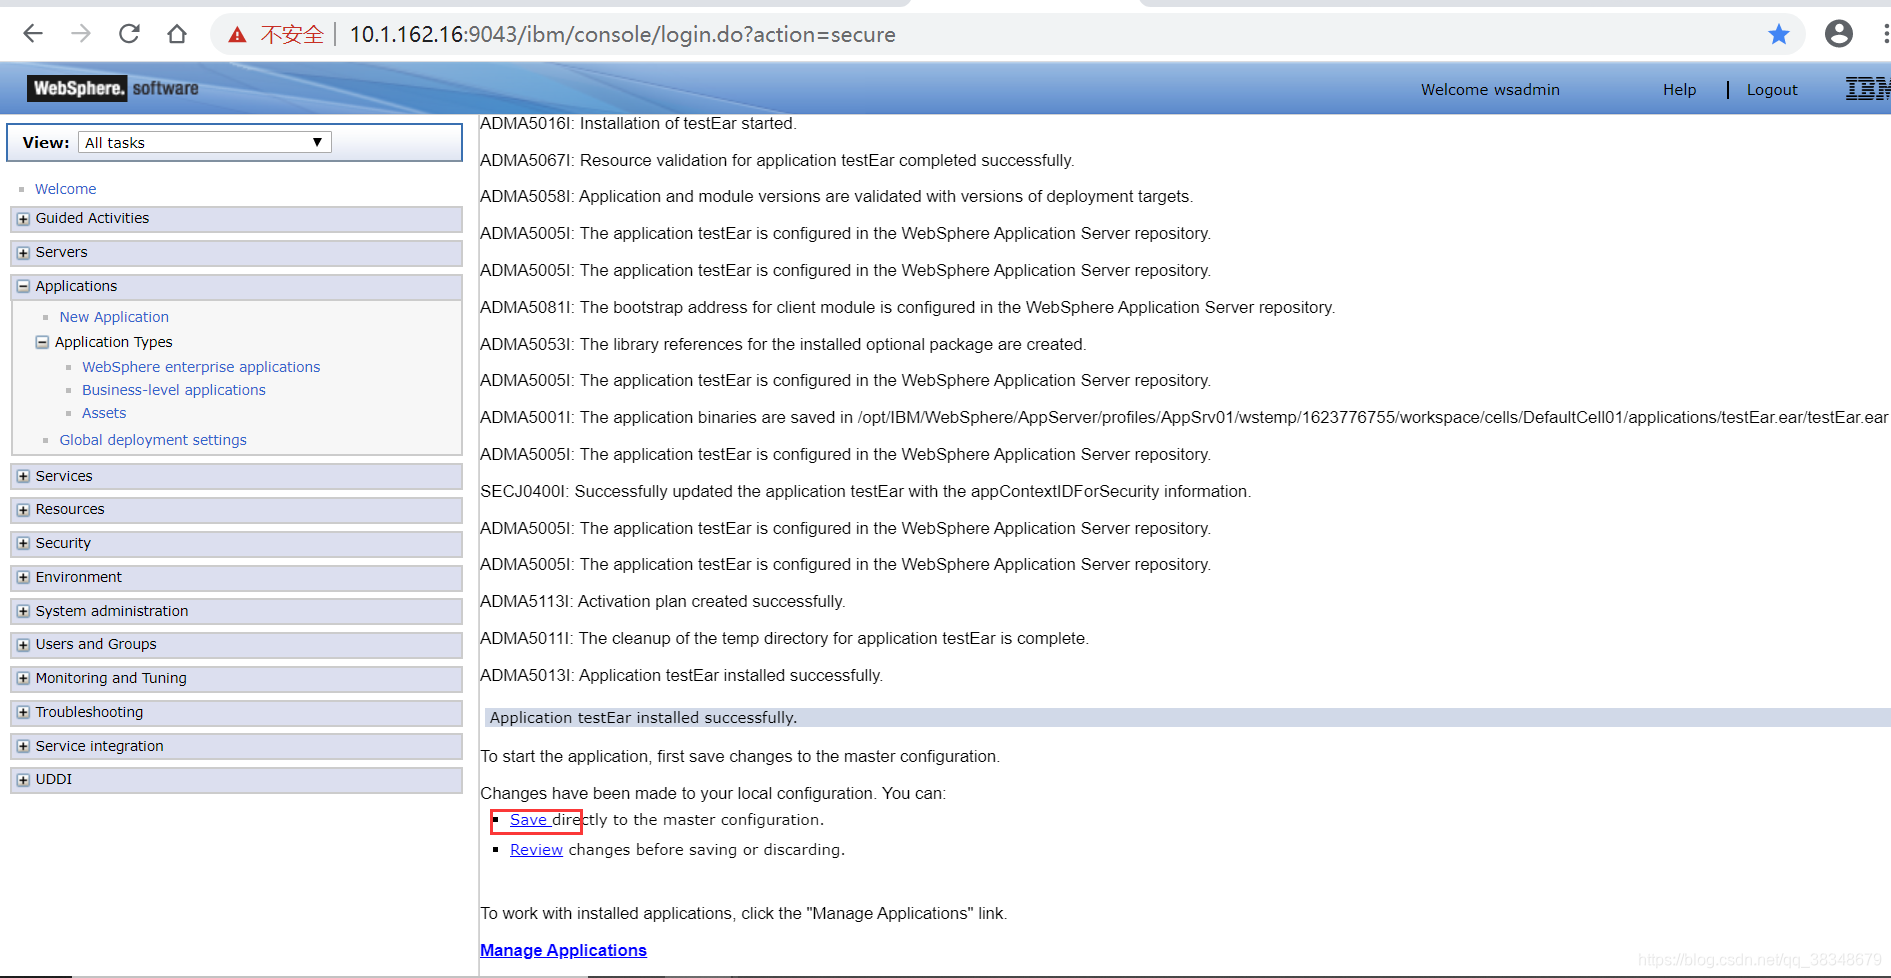Click the ADMA5067I resource validation message
Viewport: 1891px width, 978px height.
[777, 161]
